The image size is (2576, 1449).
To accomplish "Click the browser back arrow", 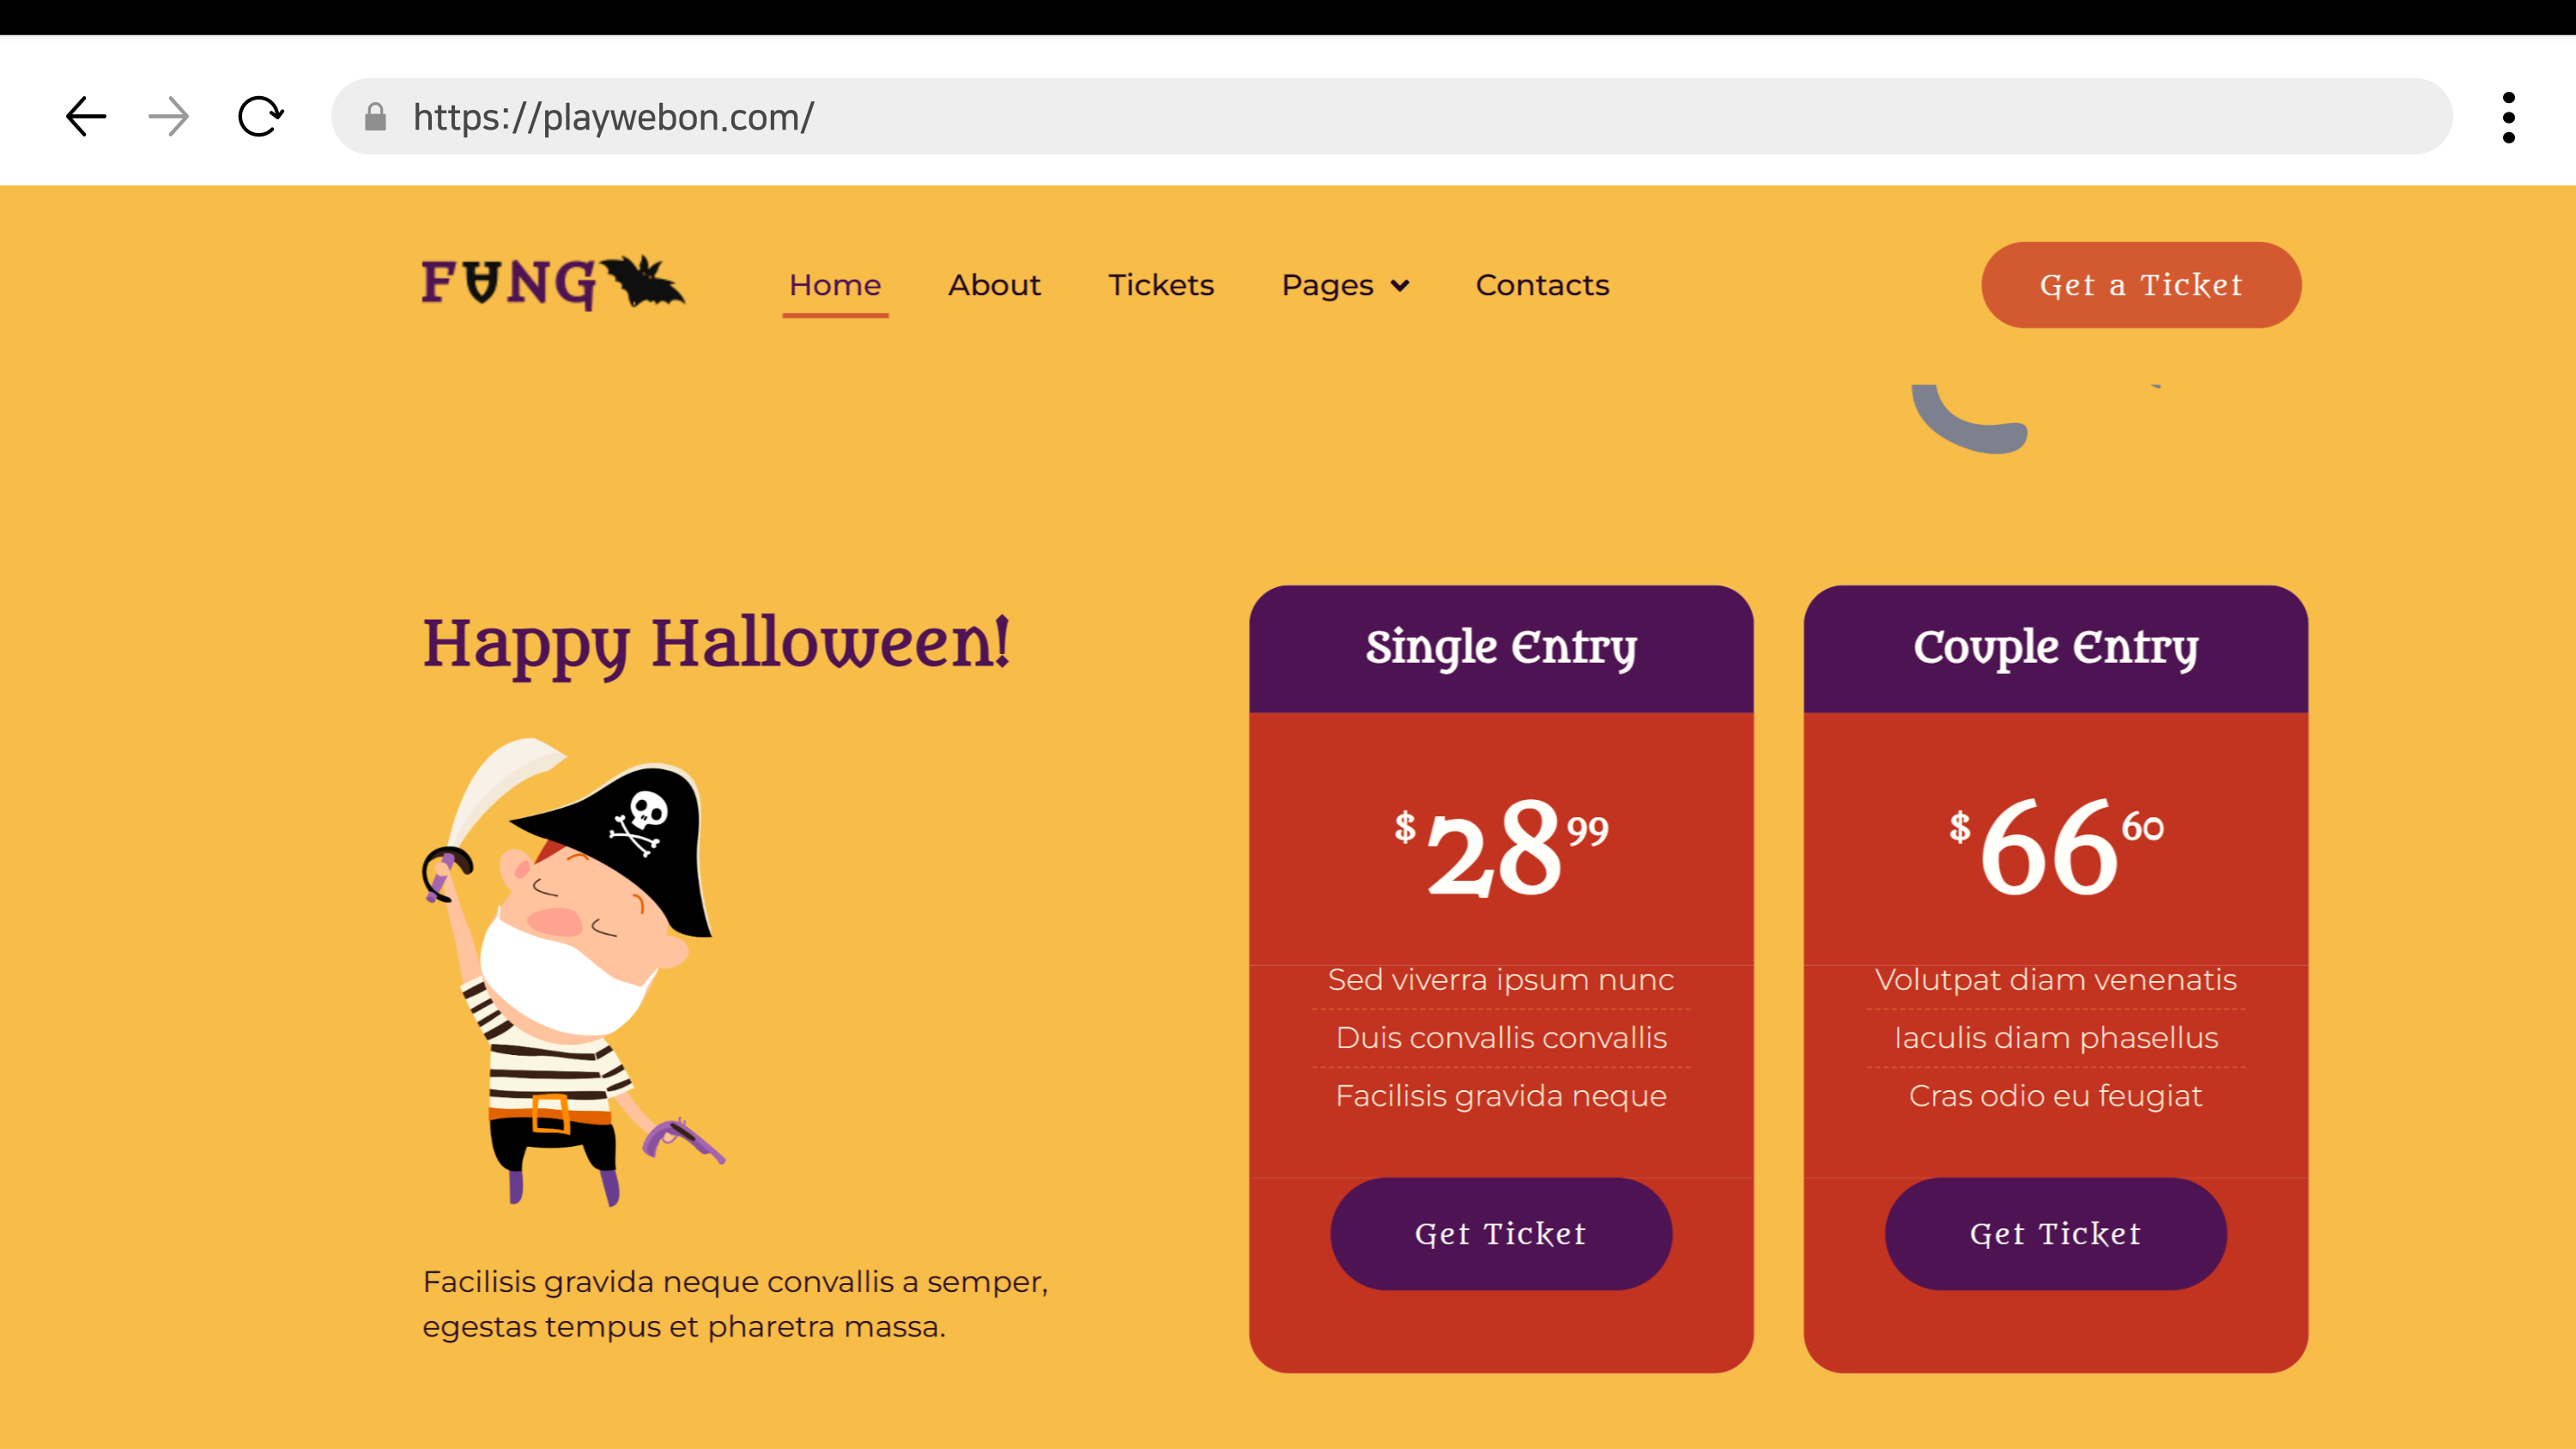I will (86, 117).
